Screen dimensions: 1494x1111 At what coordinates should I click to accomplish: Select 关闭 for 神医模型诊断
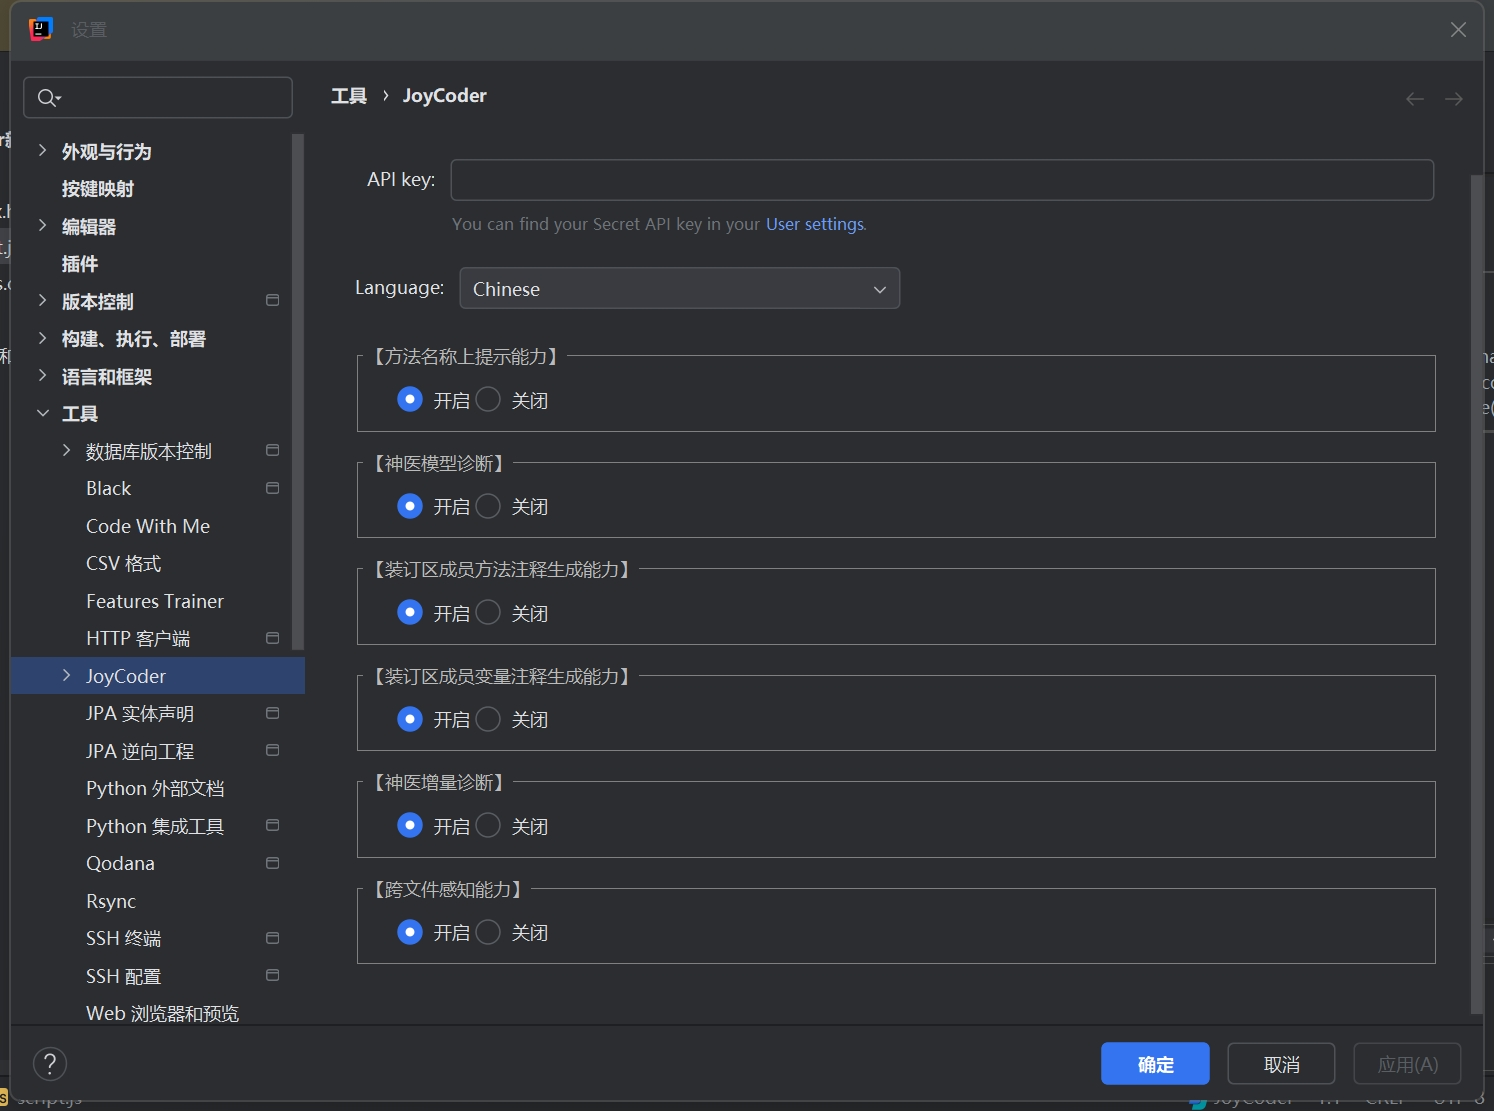(488, 506)
